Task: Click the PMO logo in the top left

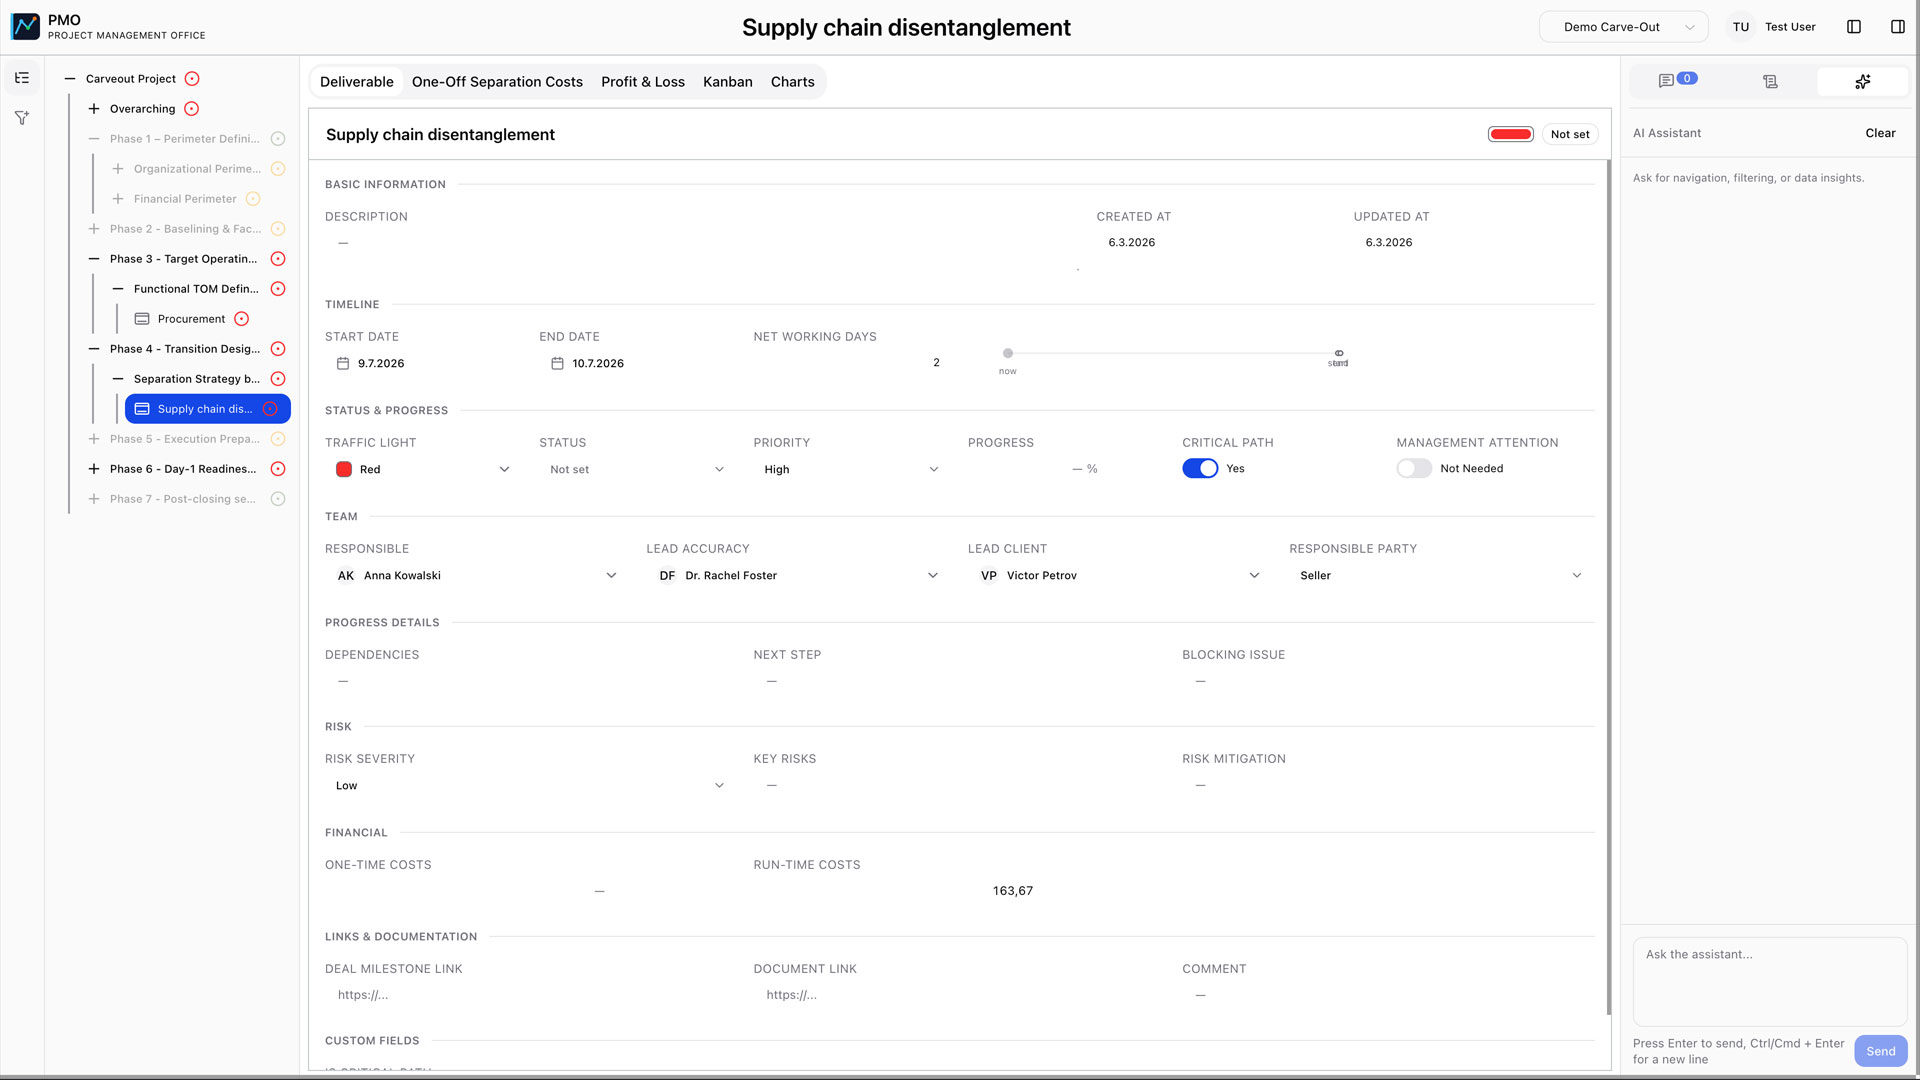Action: coord(25,26)
